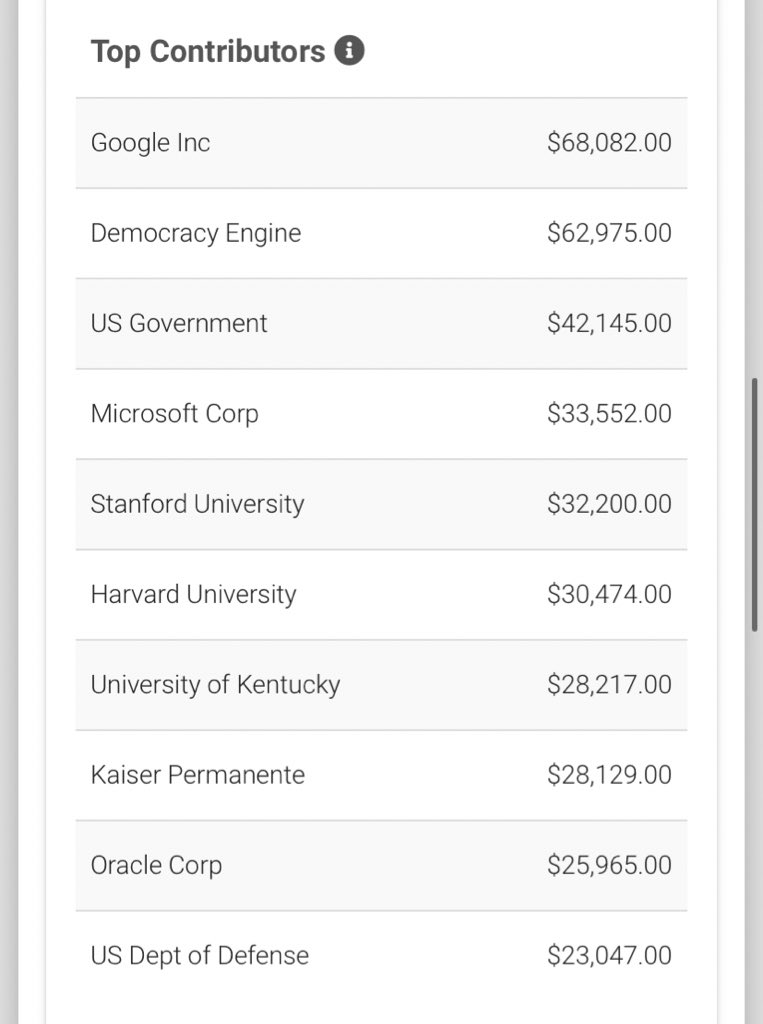Click the $62,975.00 Democracy Engine amount
Viewport: 763px width, 1024px height.
(x=609, y=232)
